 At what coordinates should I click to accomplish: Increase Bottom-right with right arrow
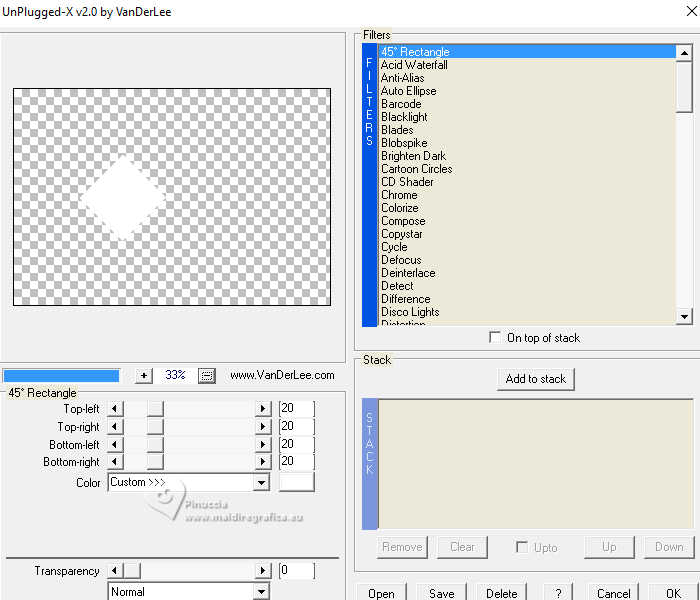(x=262, y=461)
